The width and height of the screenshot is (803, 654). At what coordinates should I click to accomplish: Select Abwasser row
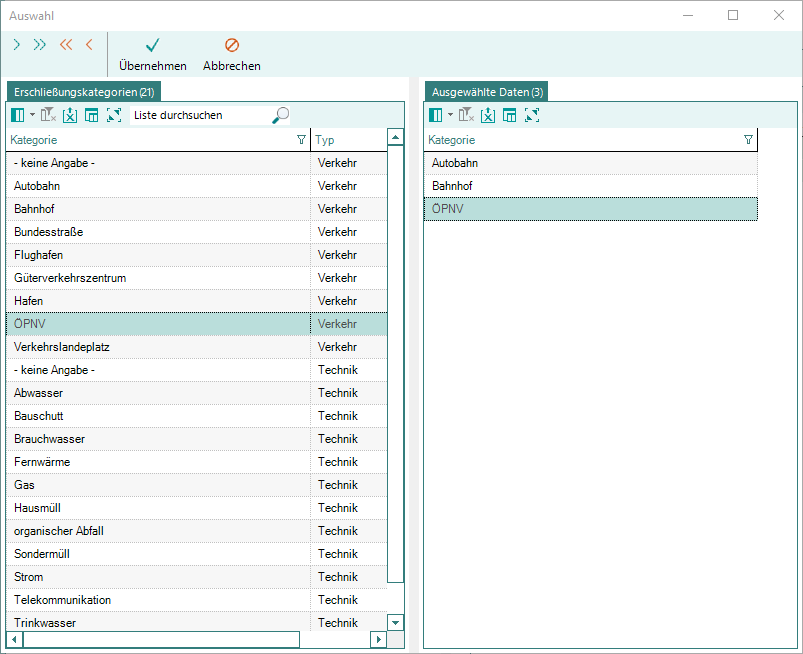pos(197,393)
